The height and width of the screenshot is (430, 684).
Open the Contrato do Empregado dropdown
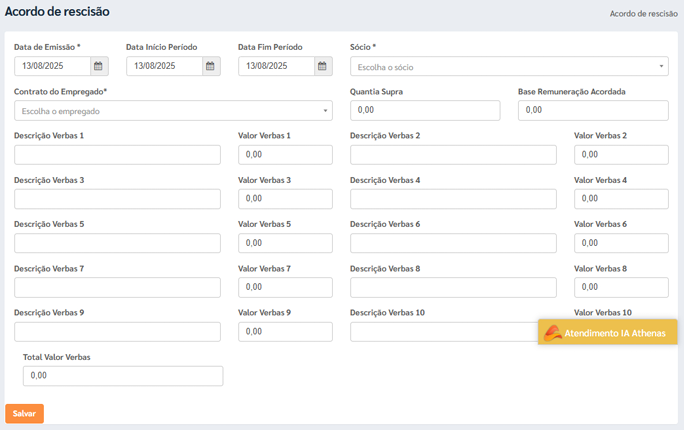[x=173, y=111]
